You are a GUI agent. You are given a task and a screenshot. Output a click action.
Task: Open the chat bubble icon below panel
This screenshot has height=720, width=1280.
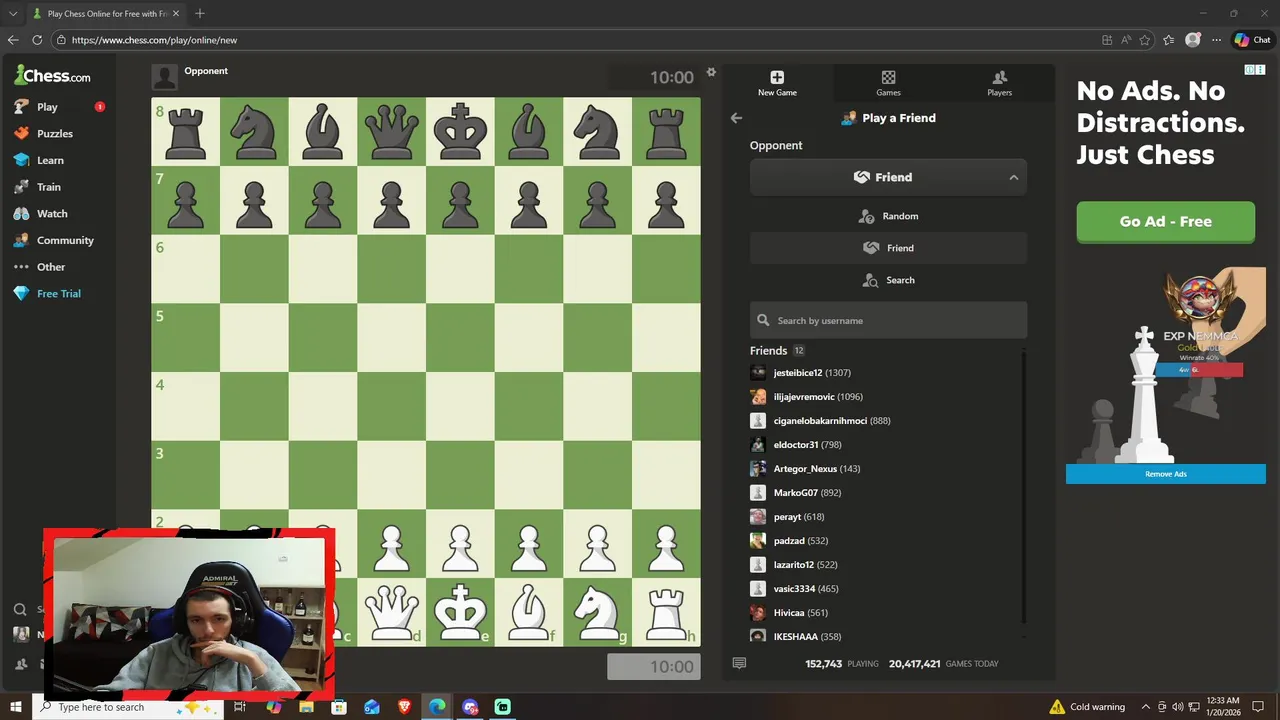[x=739, y=663]
